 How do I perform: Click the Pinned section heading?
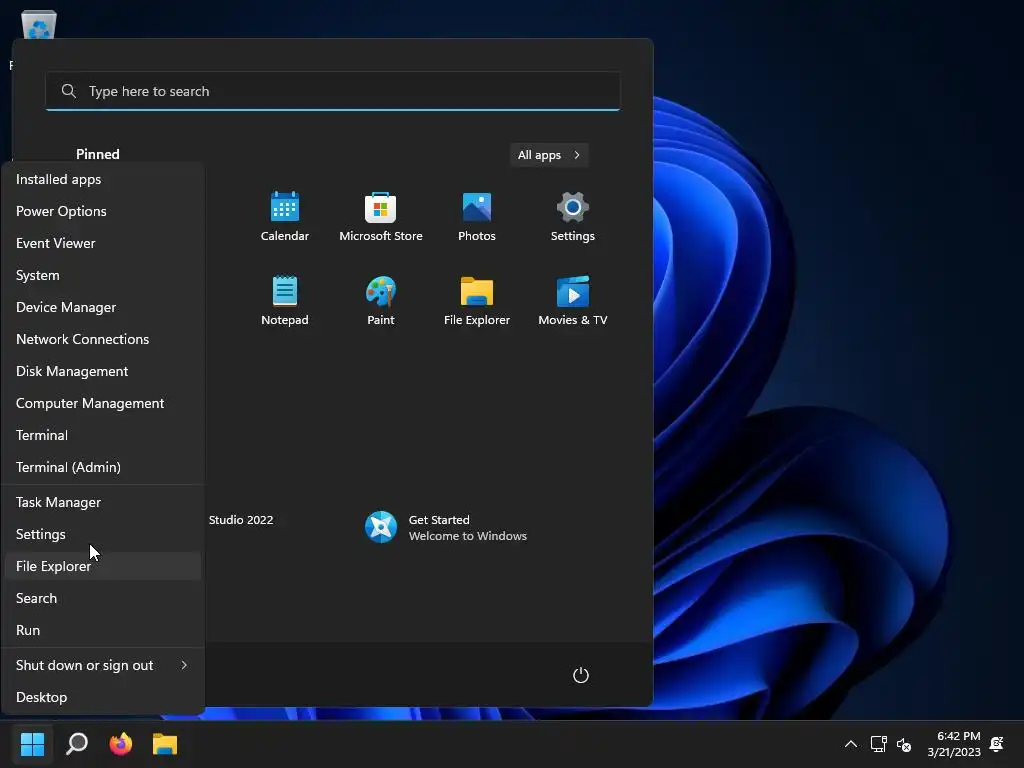(x=97, y=154)
